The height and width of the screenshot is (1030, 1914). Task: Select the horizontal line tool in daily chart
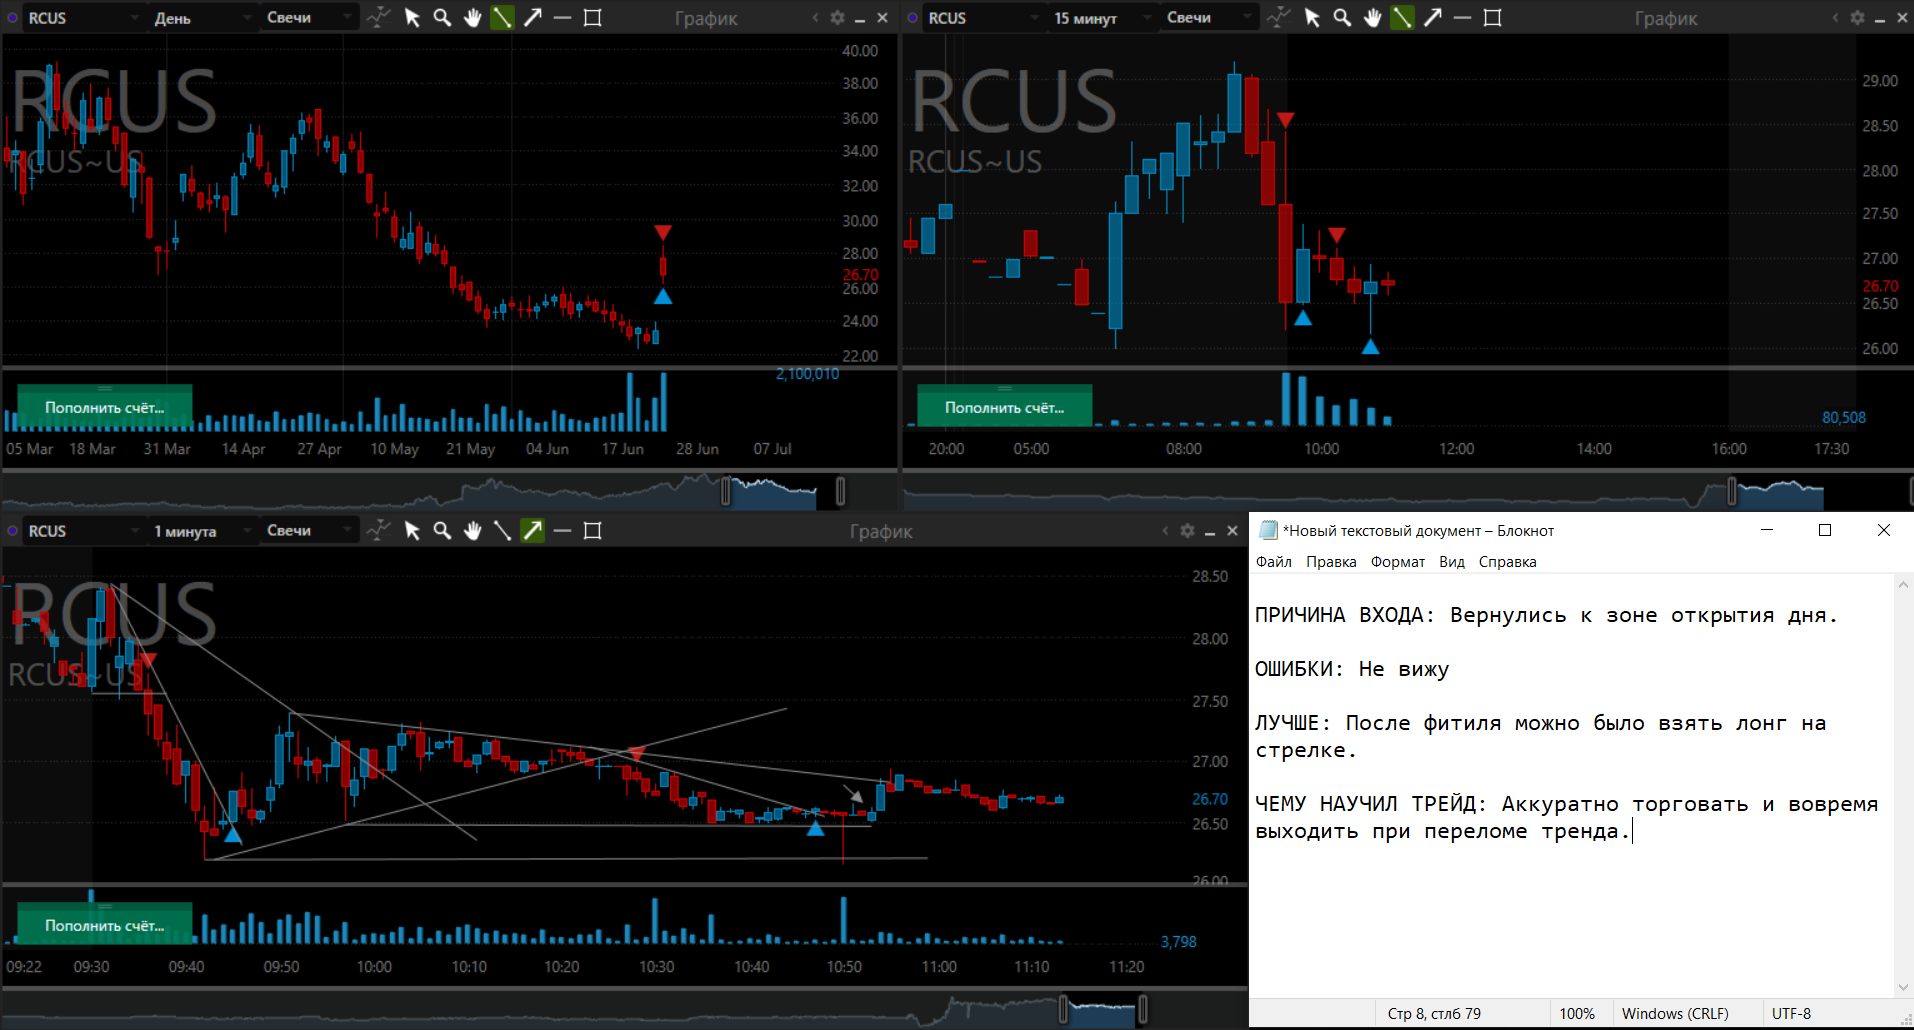pyautogui.click(x=562, y=17)
